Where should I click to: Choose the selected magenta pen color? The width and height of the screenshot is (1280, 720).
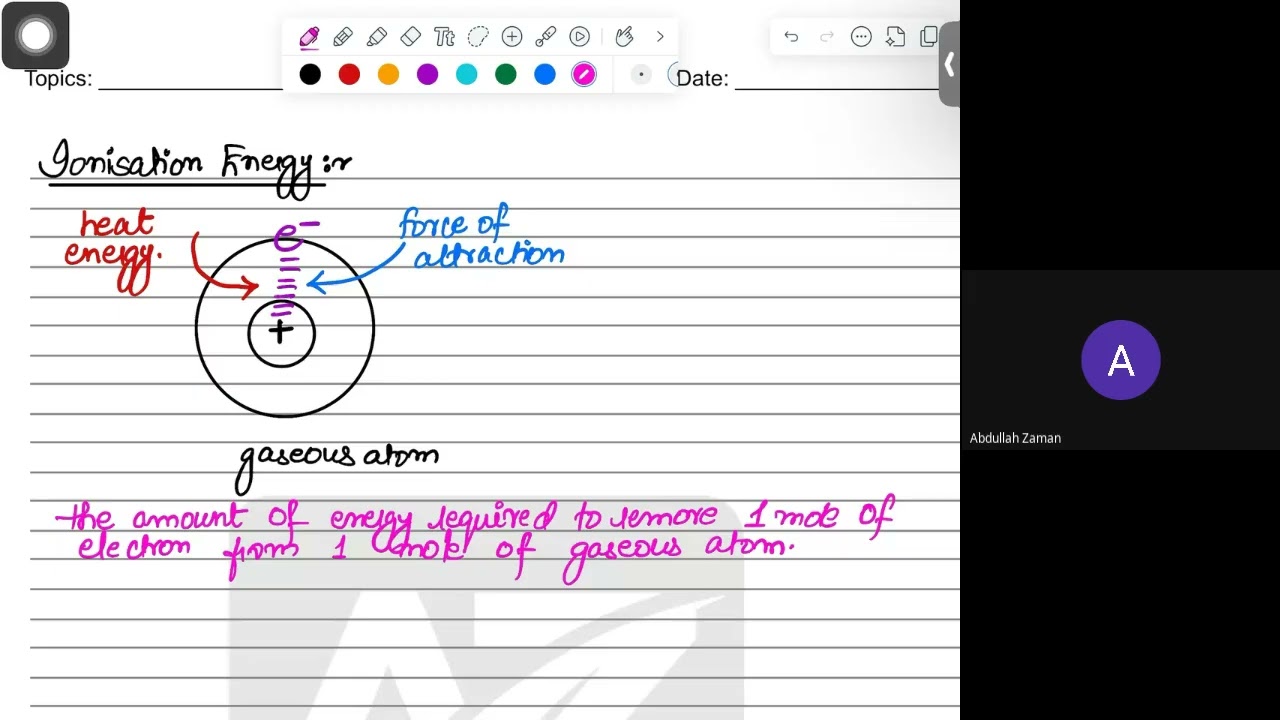tap(584, 74)
